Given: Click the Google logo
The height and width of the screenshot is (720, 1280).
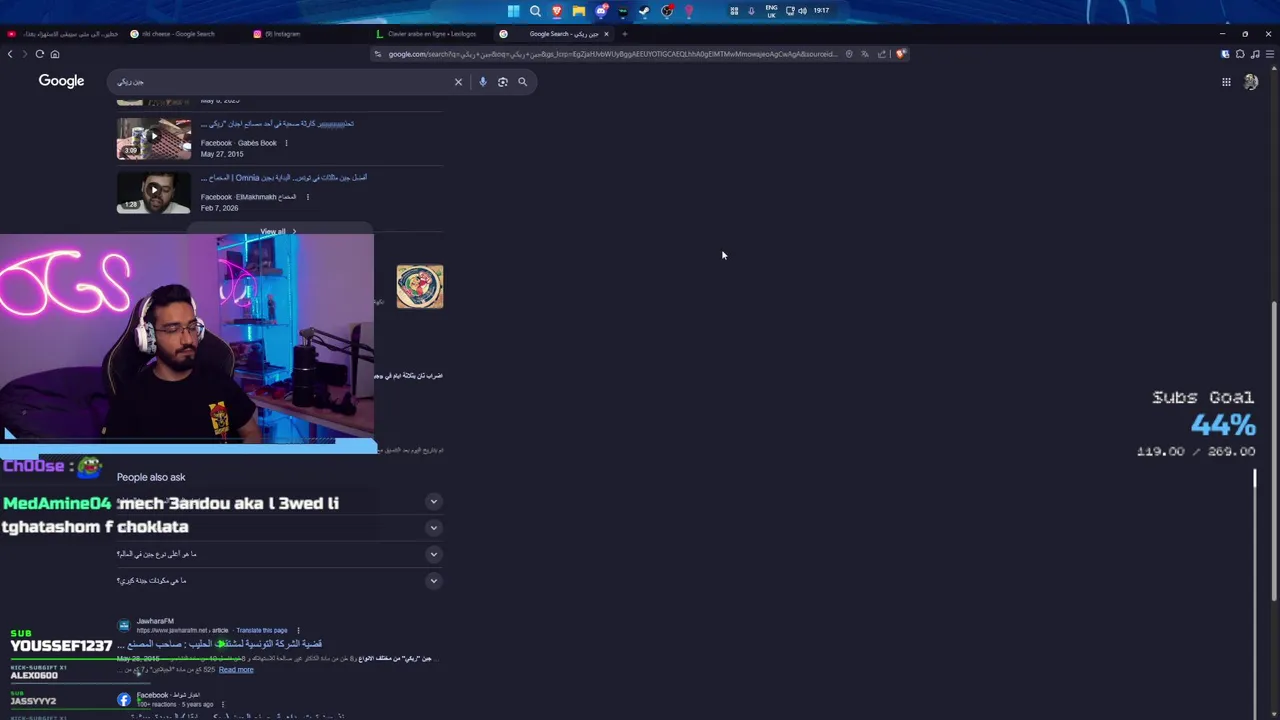Looking at the screenshot, I should (61, 81).
